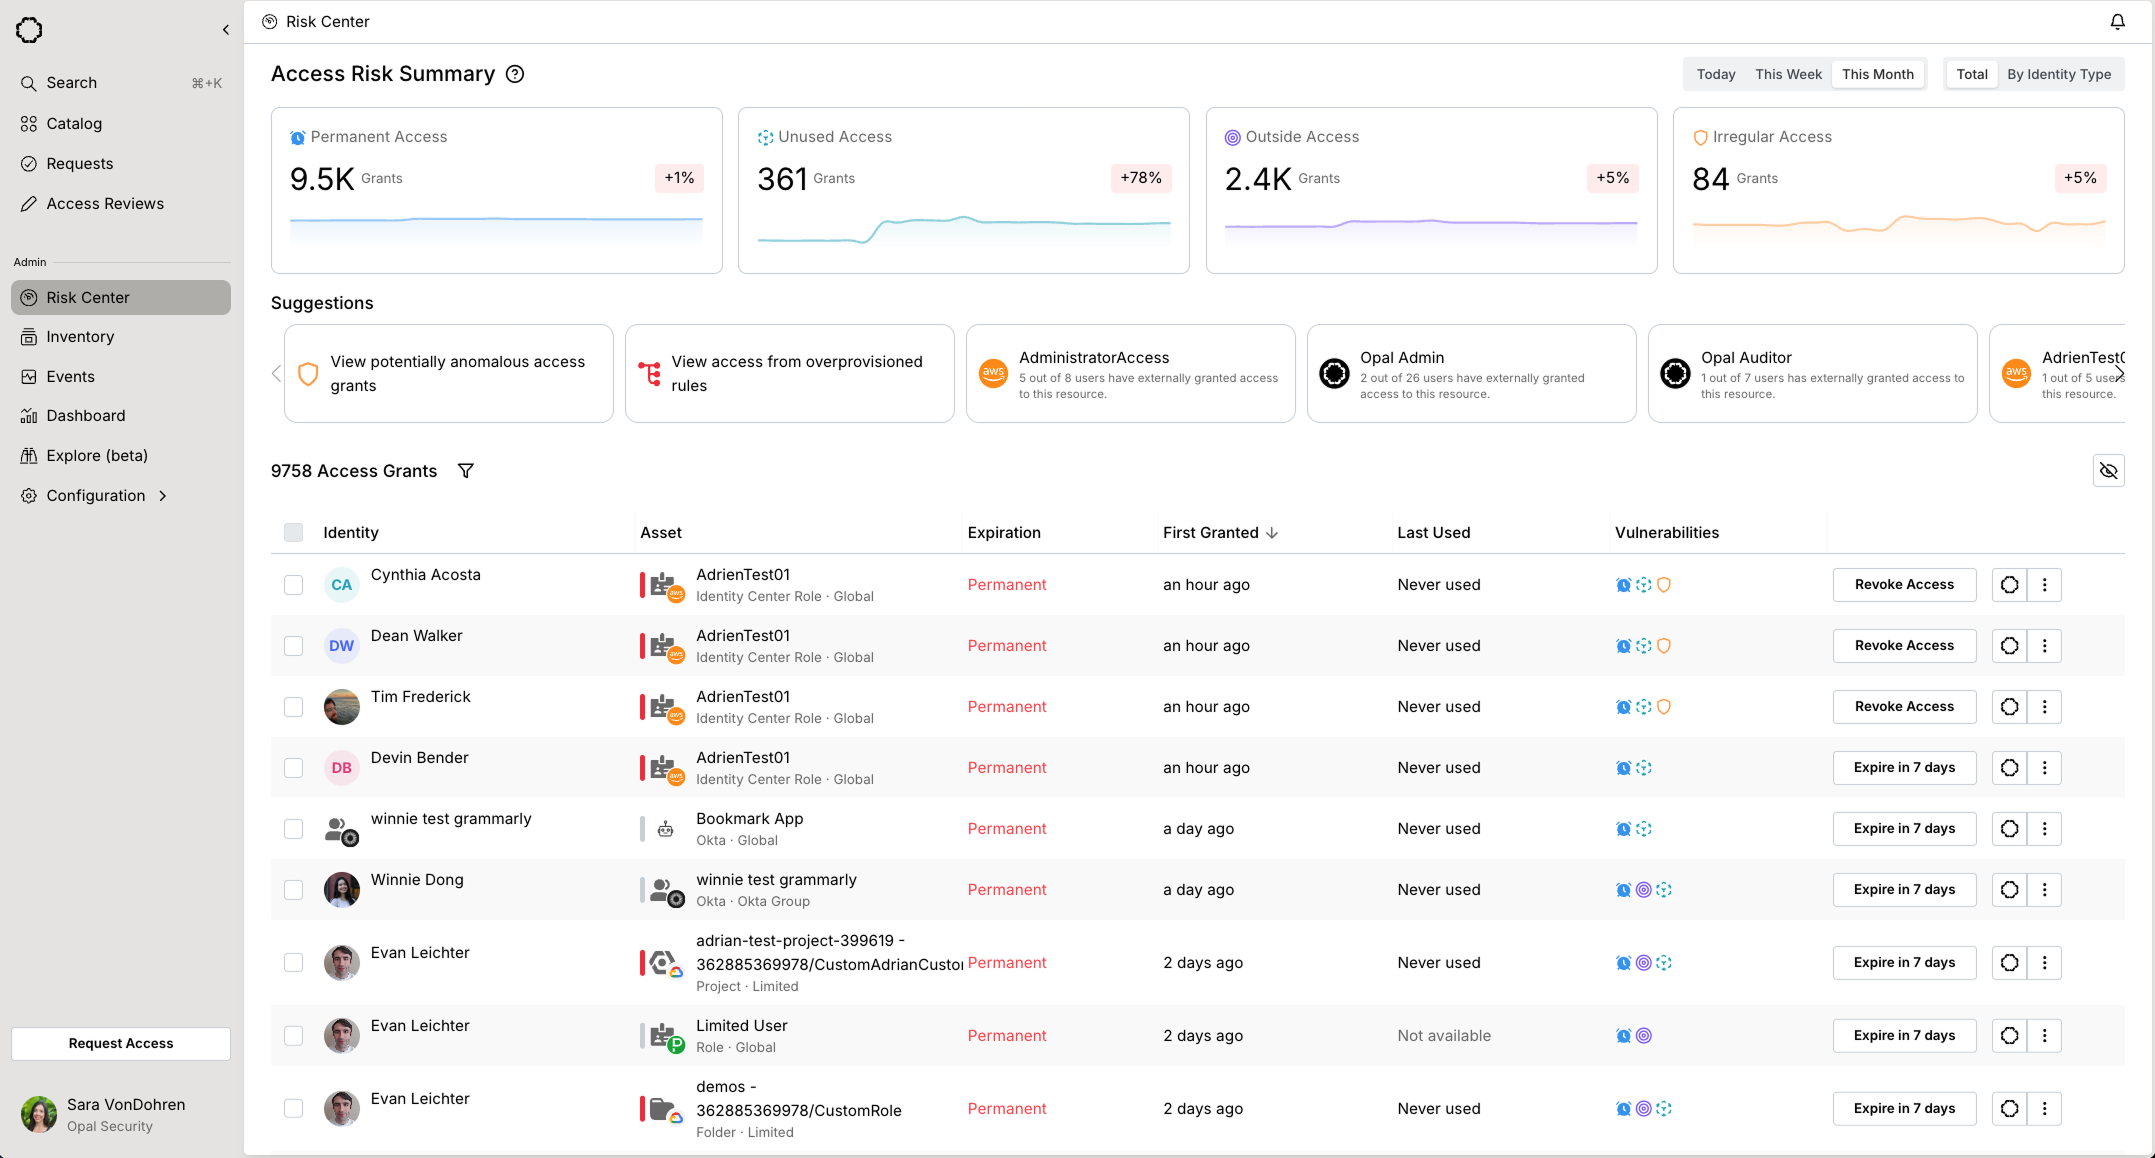Click Opal icon button in Cynthia Acosta's row
Screen dimensions: 2155x1158
2009,585
